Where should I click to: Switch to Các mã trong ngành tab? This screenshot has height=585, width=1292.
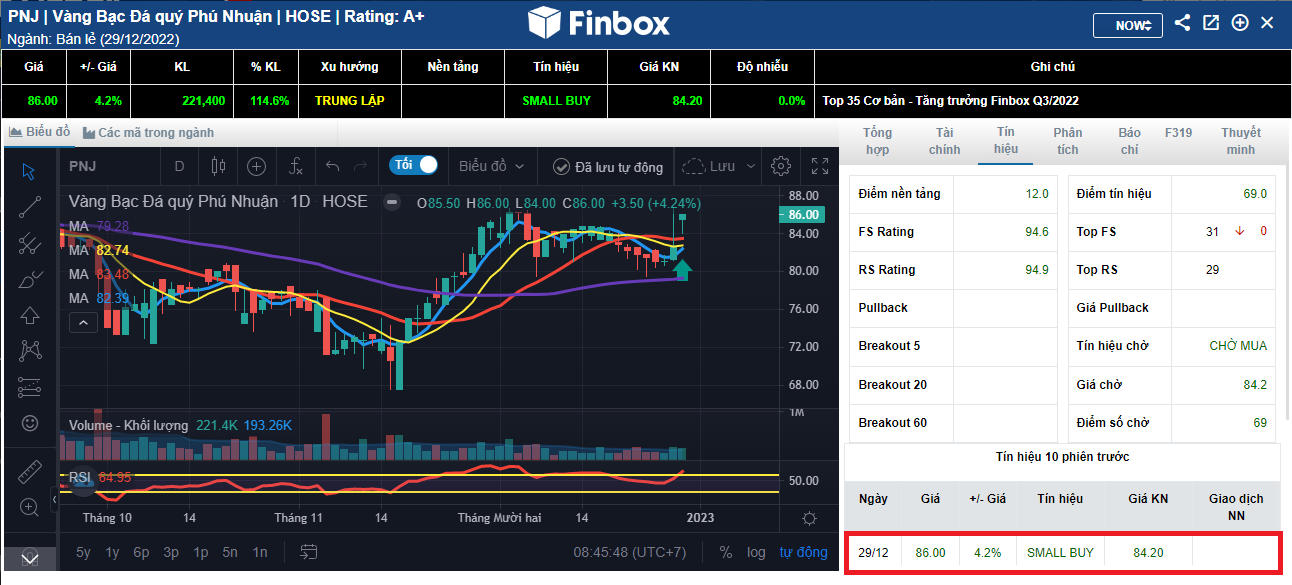point(148,132)
